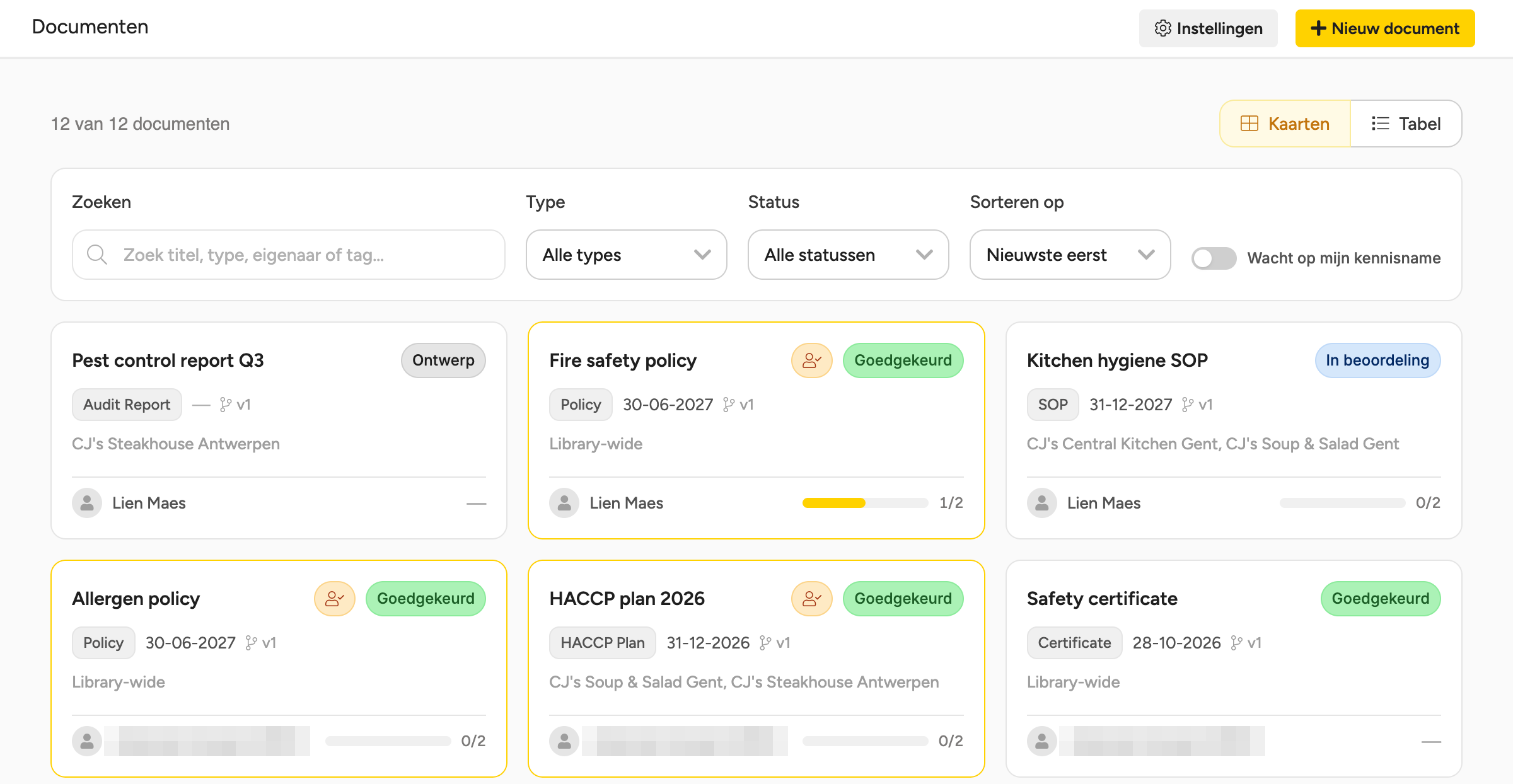The height and width of the screenshot is (784, 1513).
Task: Click the version icon on Fire safety policy
Action: (729, 405)
